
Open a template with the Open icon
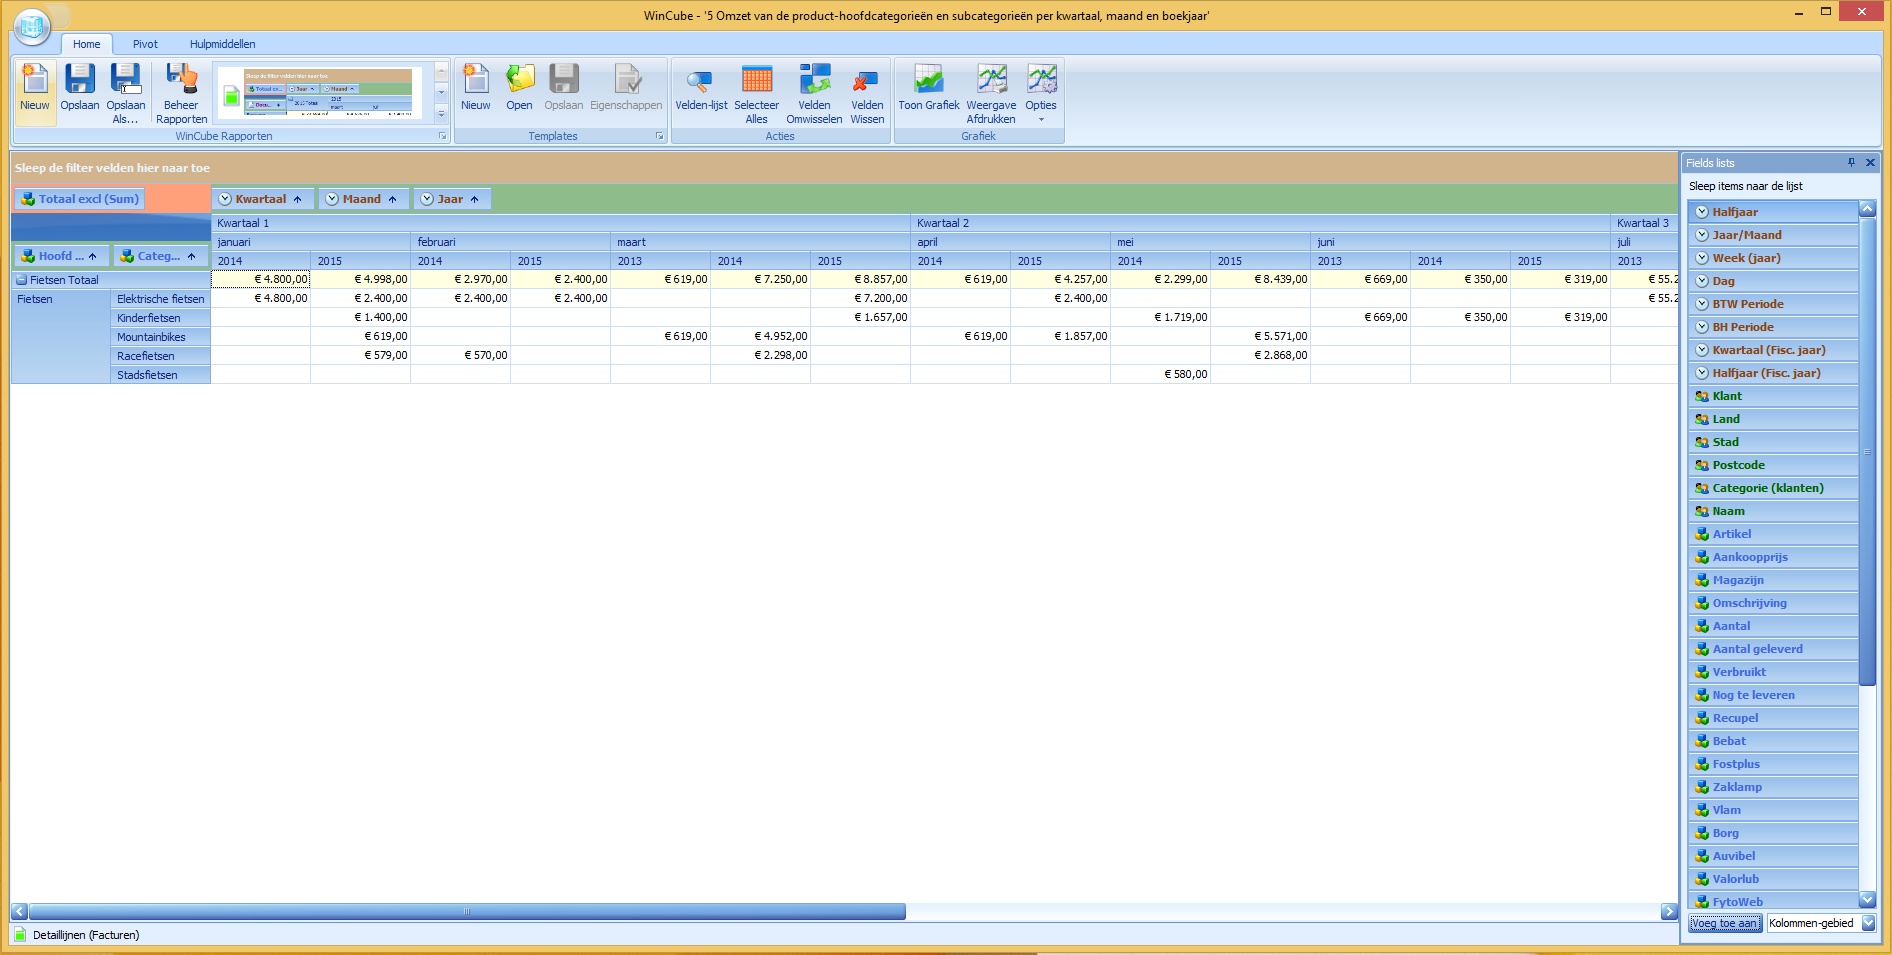pos(519,90)
